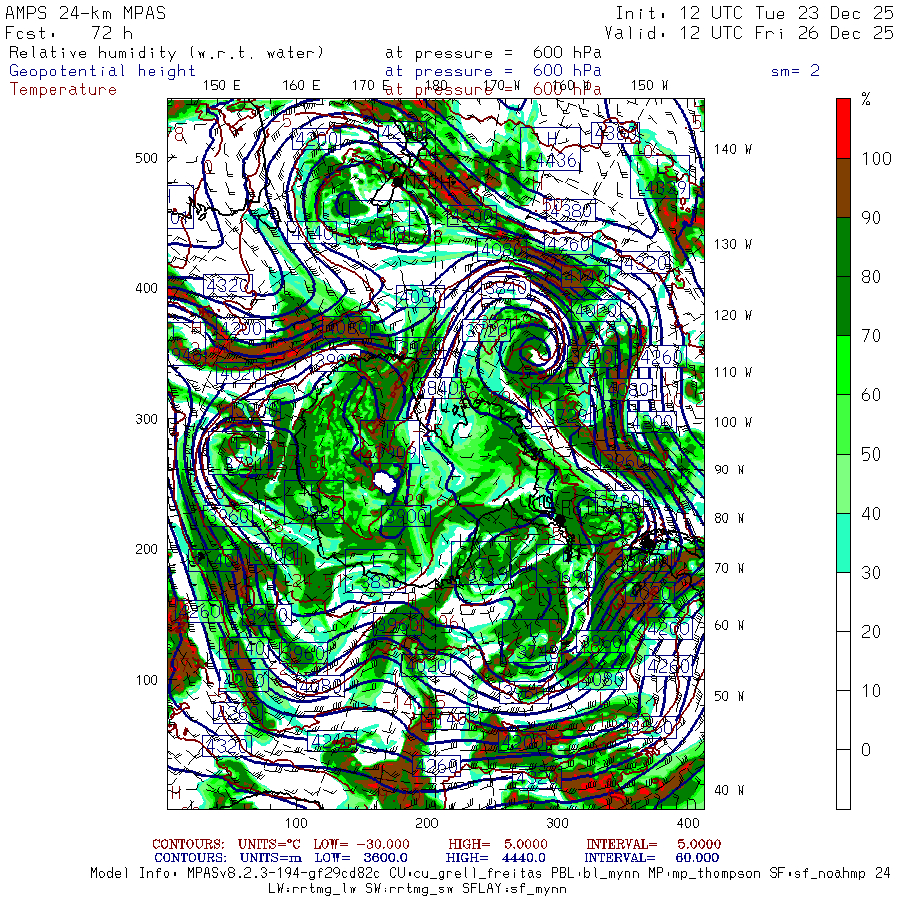900x900 pixels.
Task: Select the "%" unit label above the legend
Action: (866, 99)
